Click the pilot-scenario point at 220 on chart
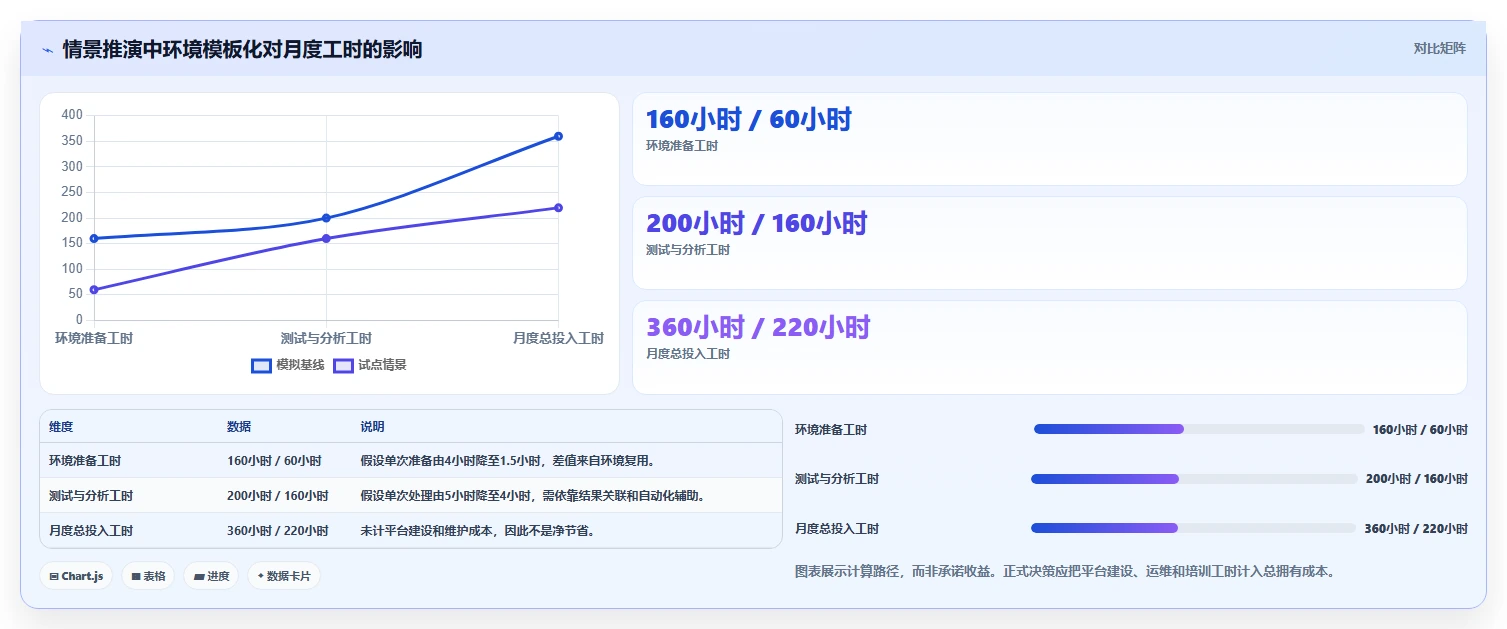 (558, 208)
